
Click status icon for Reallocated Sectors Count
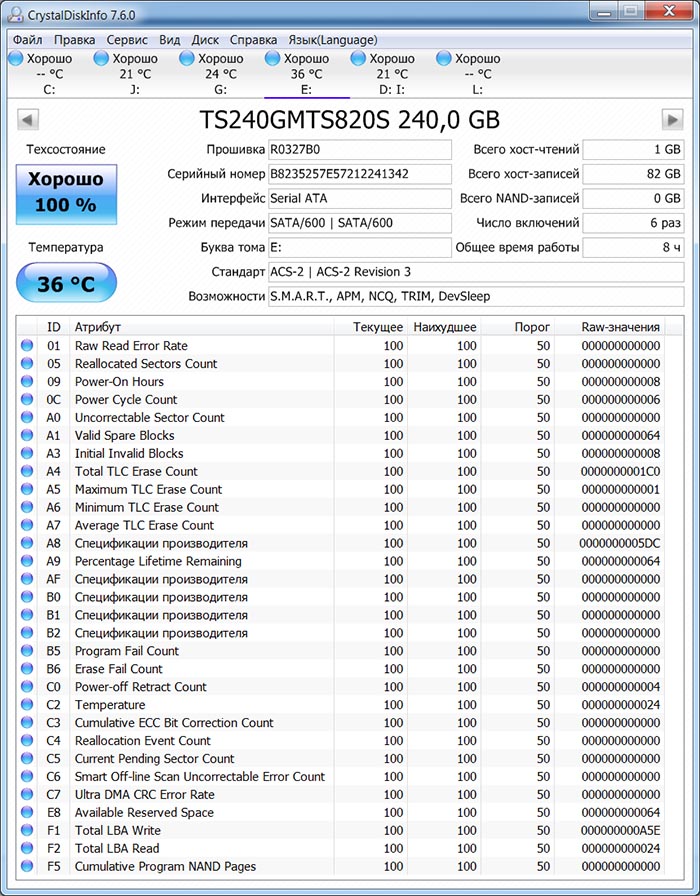click(27, 363)
